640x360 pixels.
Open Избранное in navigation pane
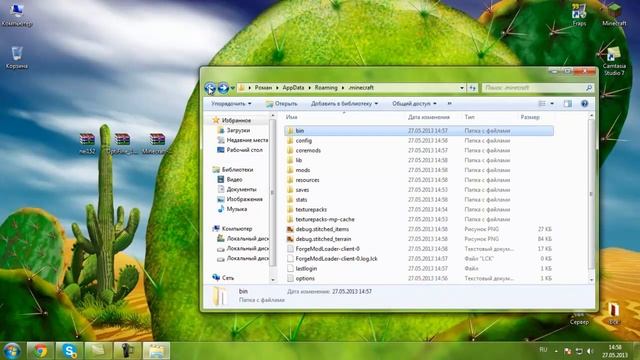[236, 120]
